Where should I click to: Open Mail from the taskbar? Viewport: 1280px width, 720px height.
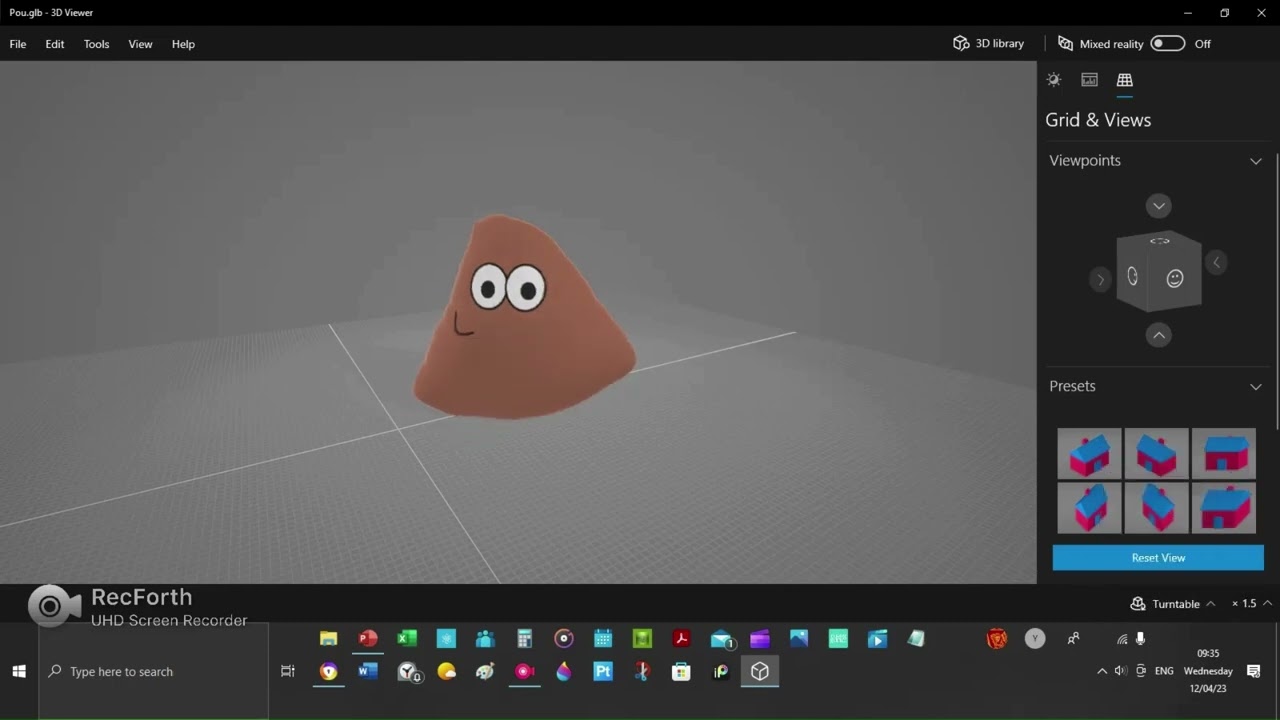pos(721,639)
